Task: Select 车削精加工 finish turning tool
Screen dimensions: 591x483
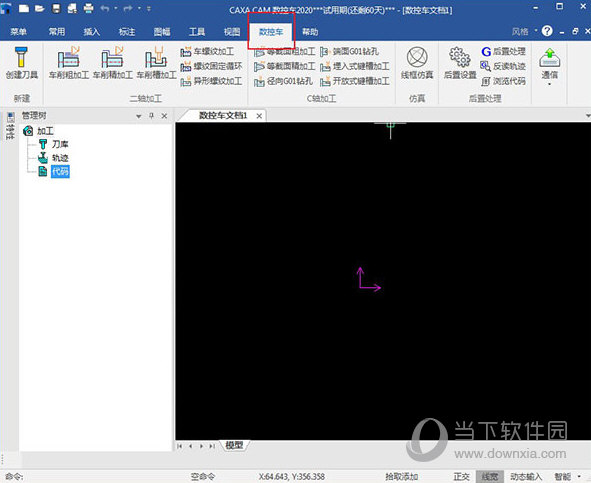Action: (x=113, y=63)
